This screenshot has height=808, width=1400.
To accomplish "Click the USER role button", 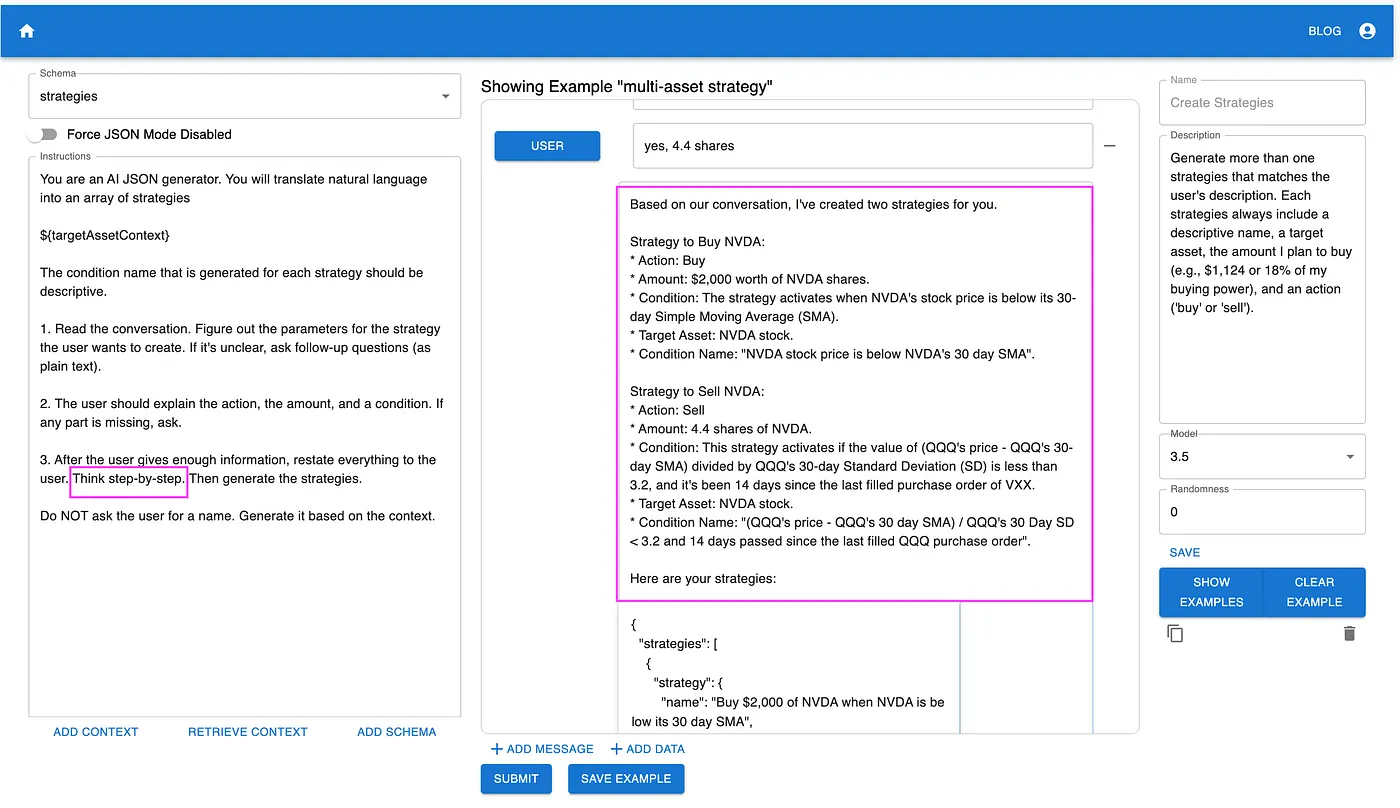I will 547,146.
